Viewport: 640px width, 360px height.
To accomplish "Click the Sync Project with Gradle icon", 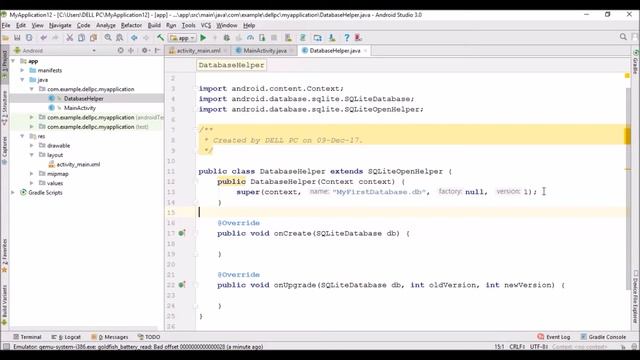I will (302, 38).
